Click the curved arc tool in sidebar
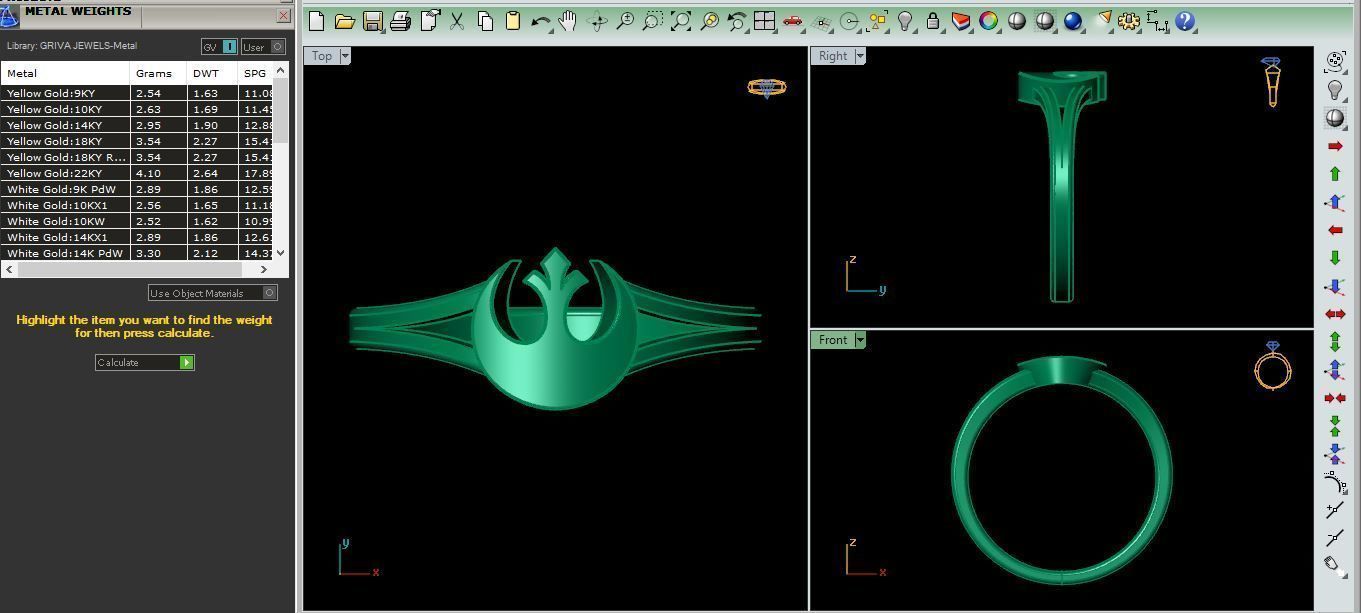 pos(1335,483)
